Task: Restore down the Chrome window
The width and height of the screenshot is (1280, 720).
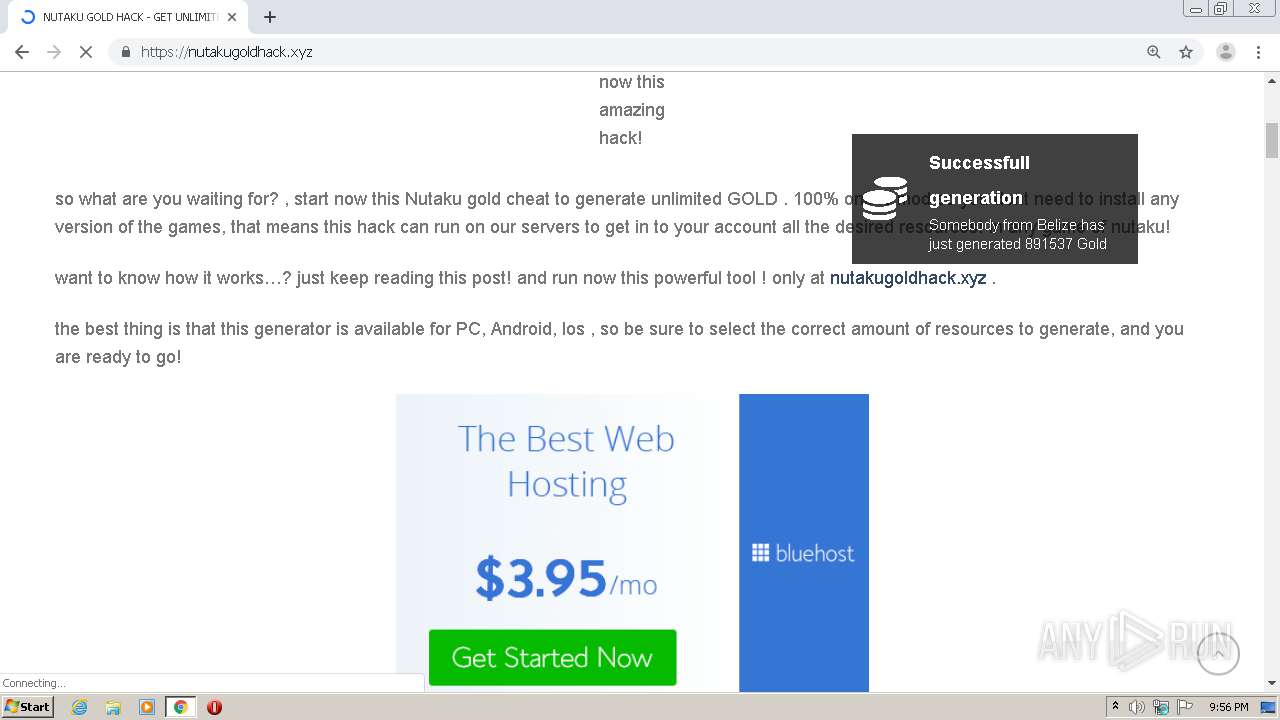Action: point(1221,9)
